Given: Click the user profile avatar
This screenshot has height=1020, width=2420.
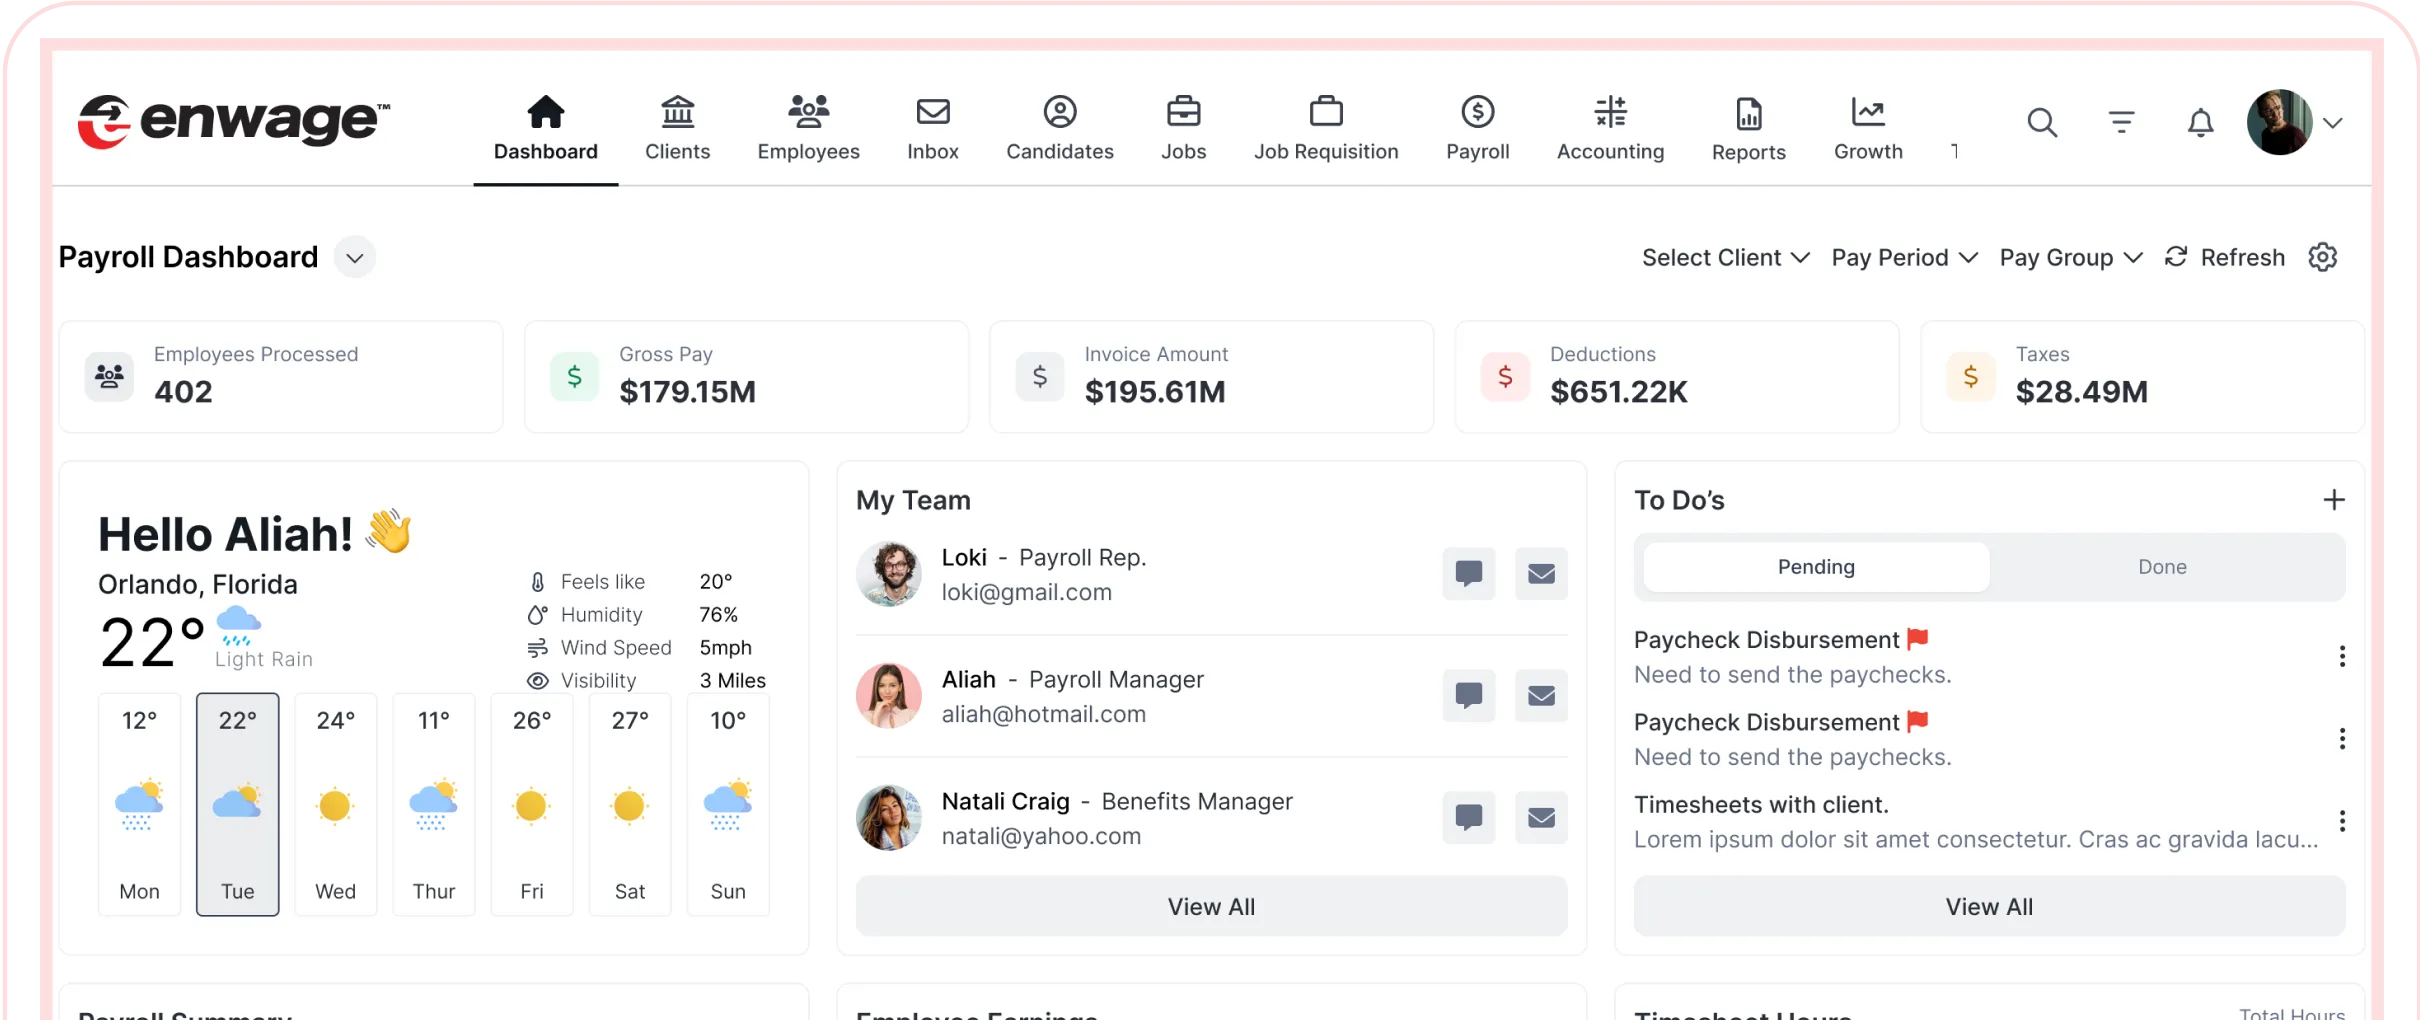Looking at the screenshot, I should tap(2279, 123).
